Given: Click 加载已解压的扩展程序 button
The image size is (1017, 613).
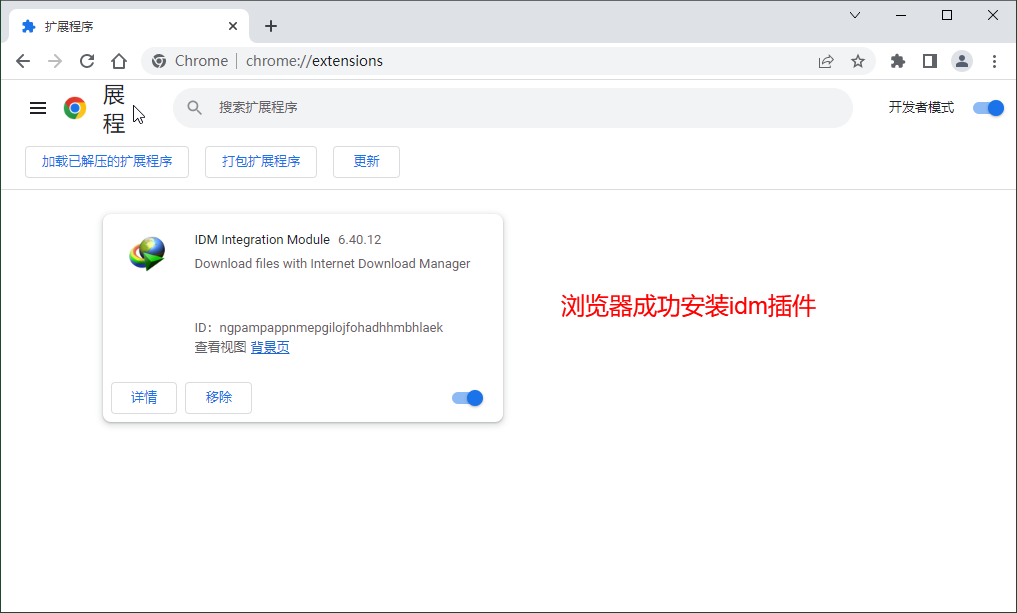Looking at the screenshot, I should 107,162.
